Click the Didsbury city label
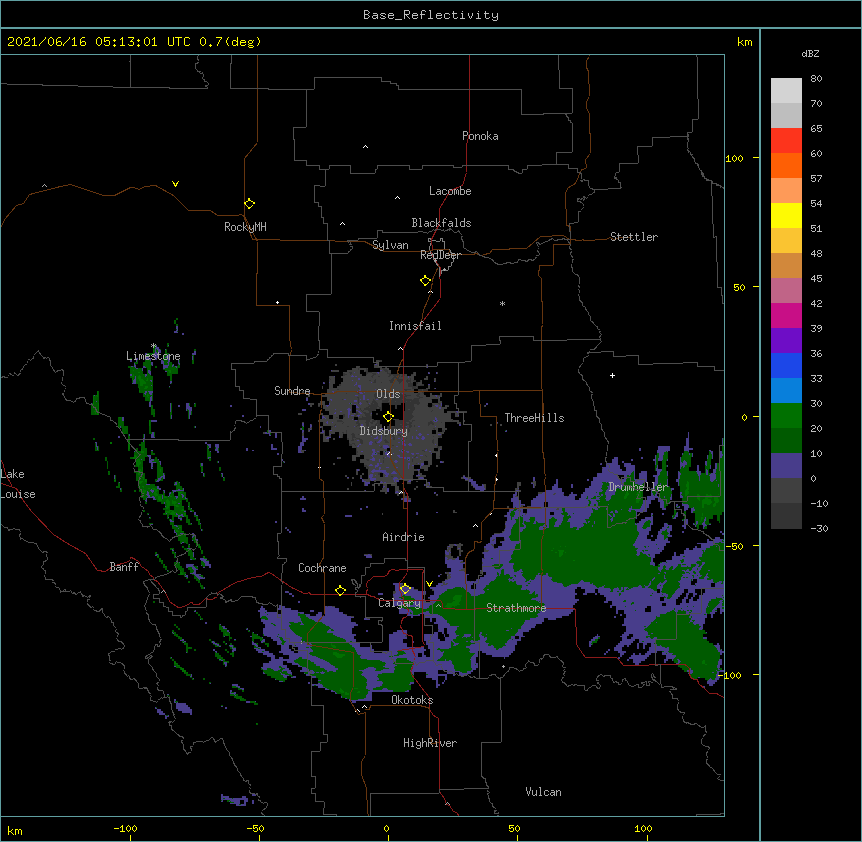This screenshot has height=842, width=862. 384,431
